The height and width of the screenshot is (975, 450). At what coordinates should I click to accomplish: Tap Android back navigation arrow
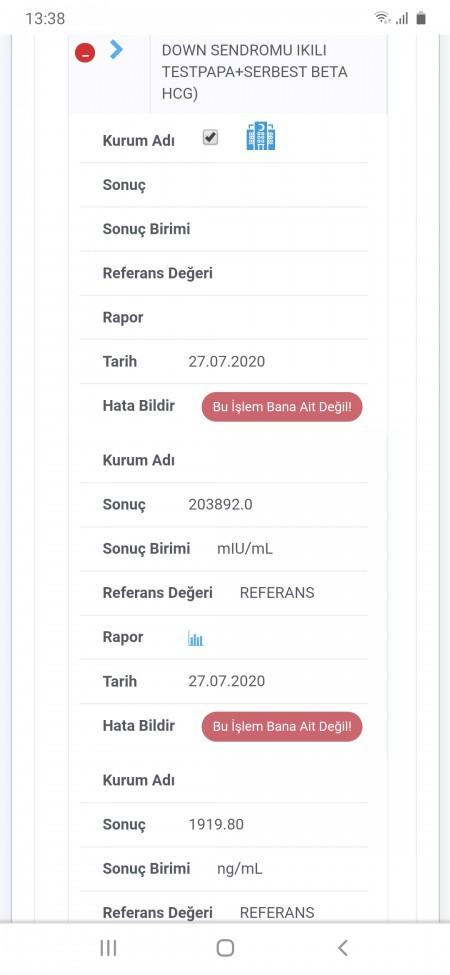pos(342,948)
